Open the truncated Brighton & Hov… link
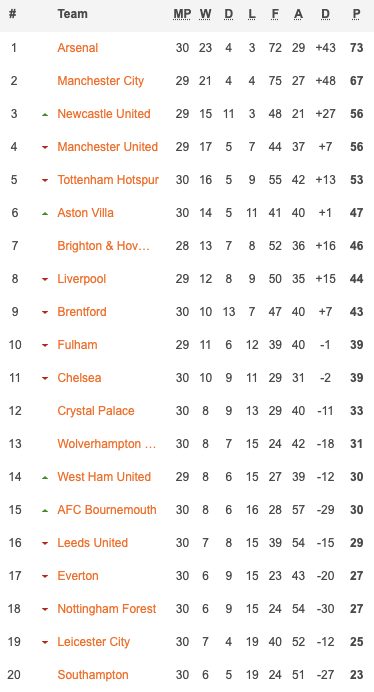Viewport: 374px width, 692px height. click(x=104, y=246)
